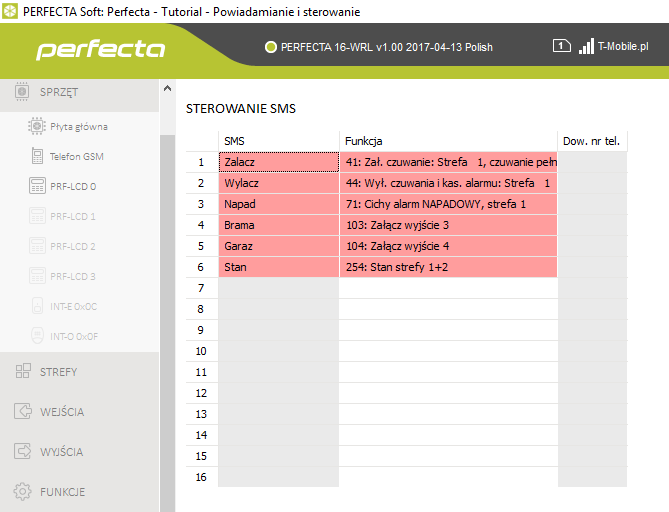Open the STREFY menu section
This screenshot has height=512, width=669.
(79, 372)
